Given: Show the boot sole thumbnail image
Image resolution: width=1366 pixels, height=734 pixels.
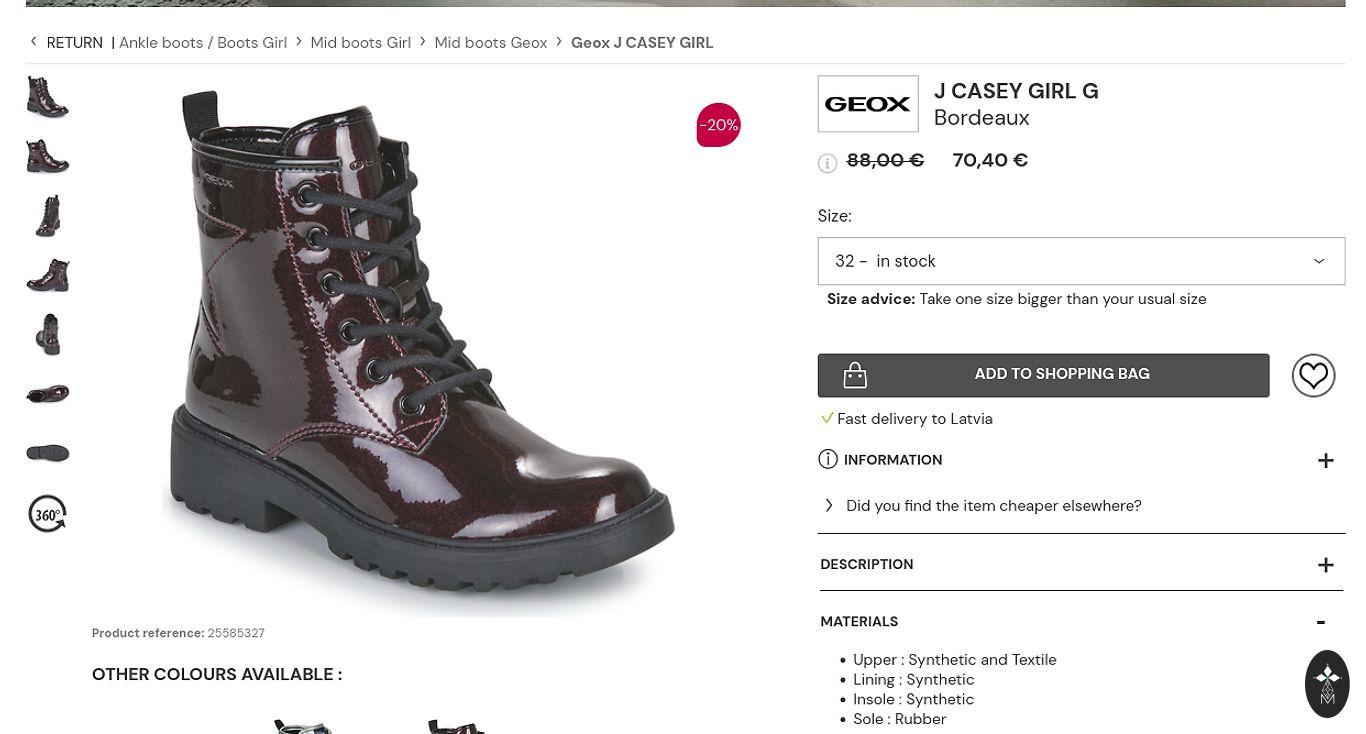Looking at the screenshot, I should 47,453.
